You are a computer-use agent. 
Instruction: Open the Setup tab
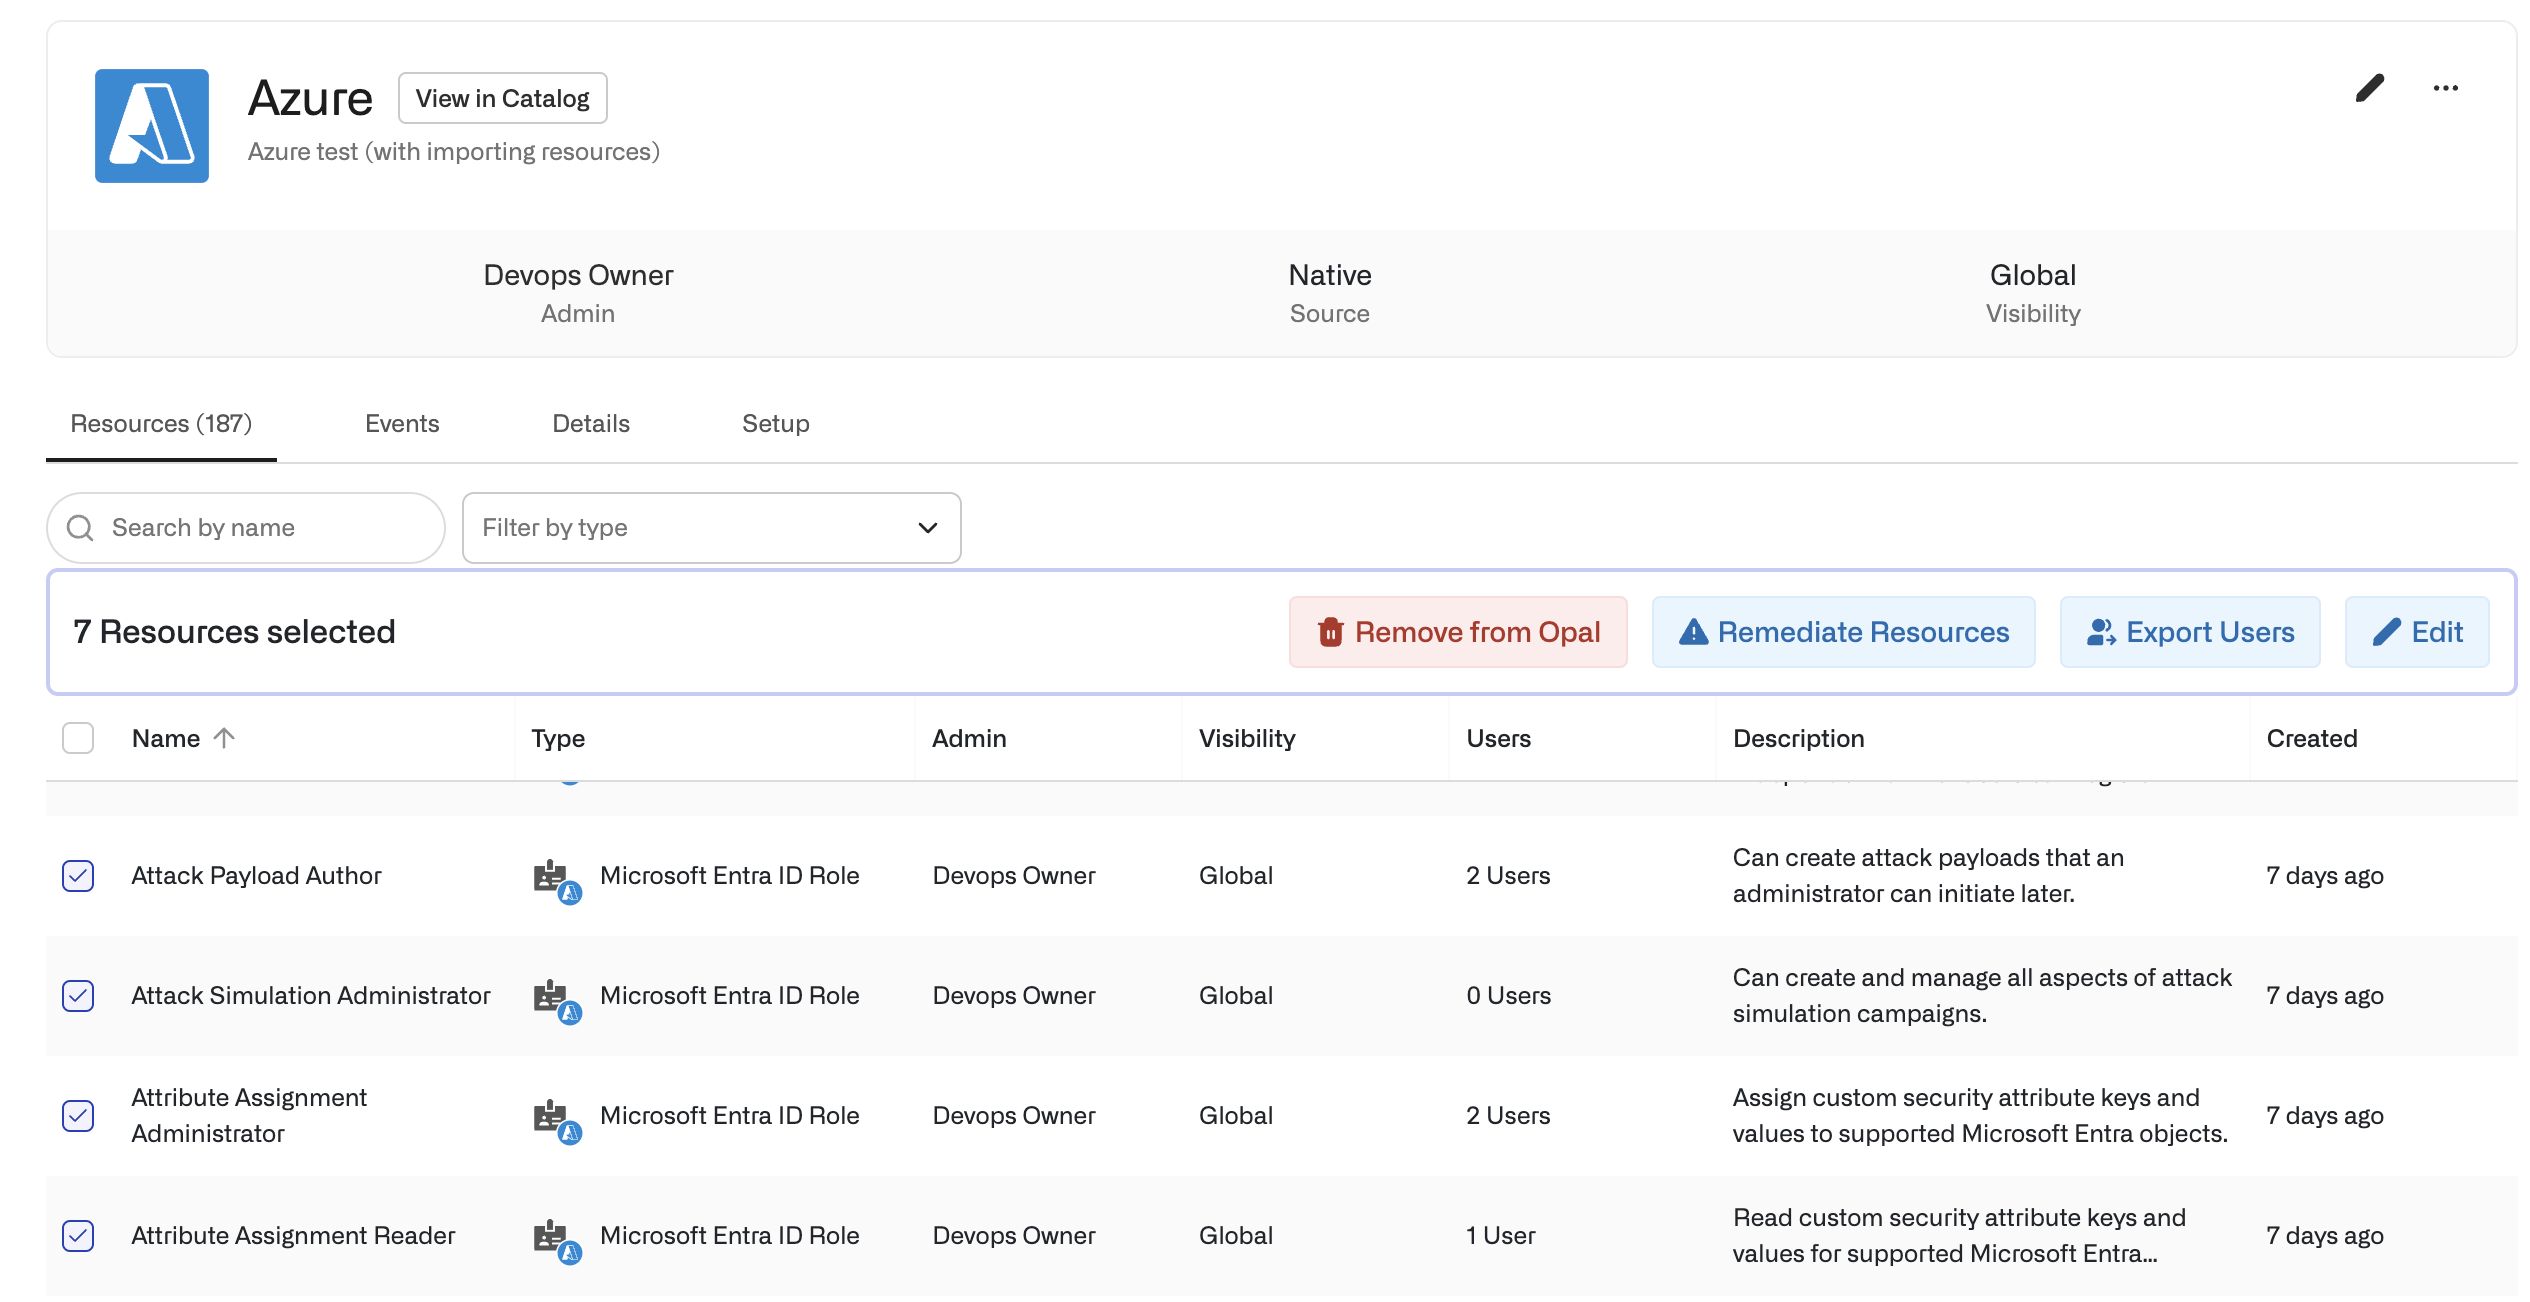775,424
